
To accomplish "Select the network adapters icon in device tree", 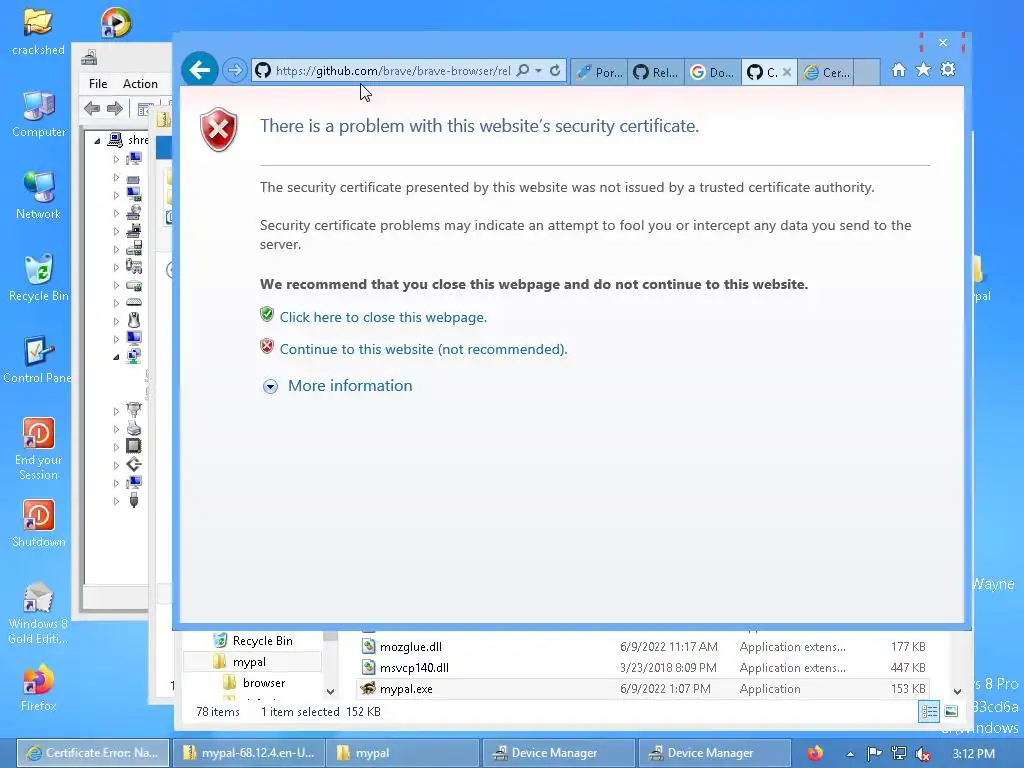I will coord(134,356).
